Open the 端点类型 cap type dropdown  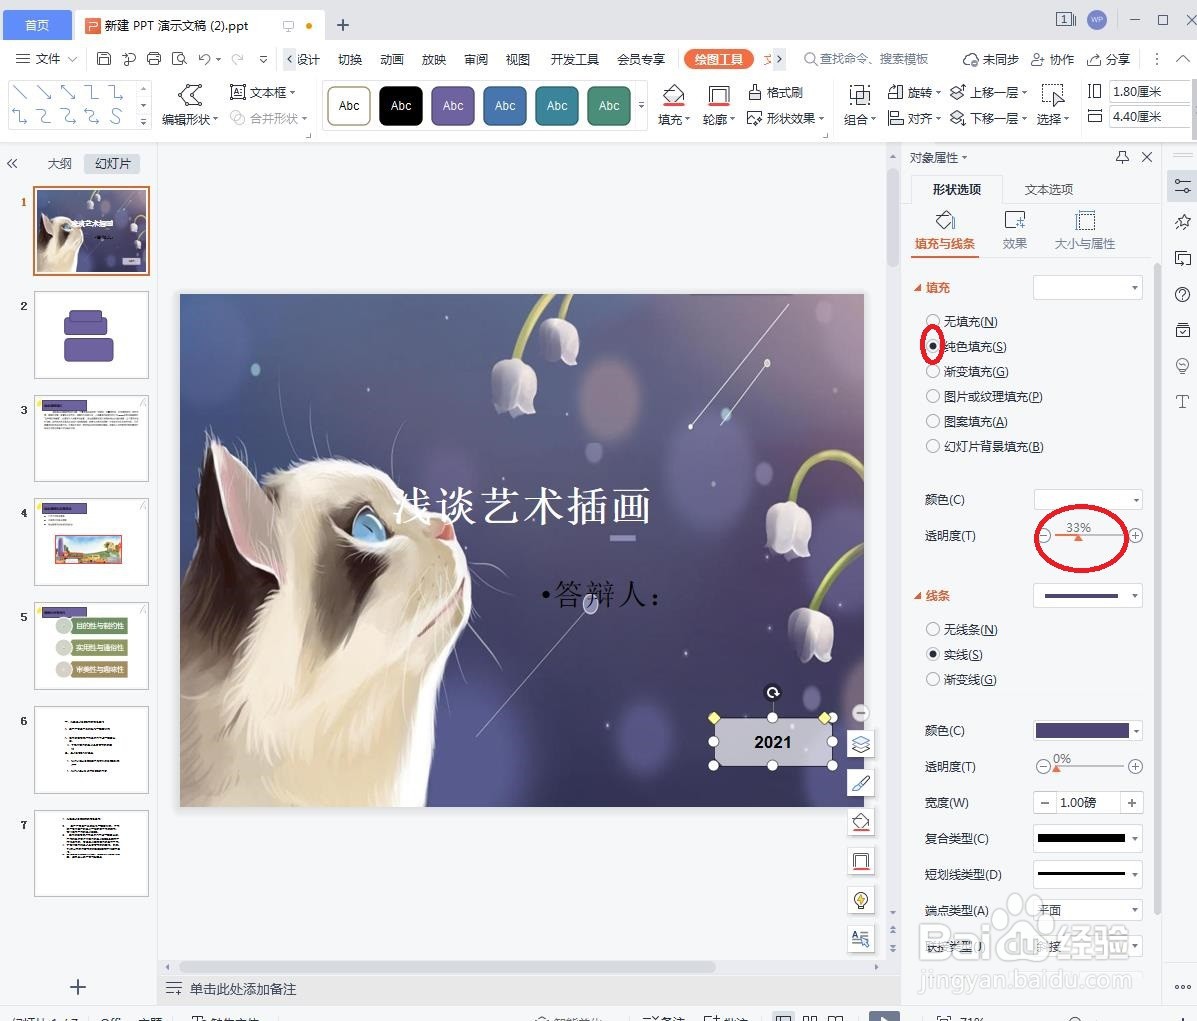1088,910
